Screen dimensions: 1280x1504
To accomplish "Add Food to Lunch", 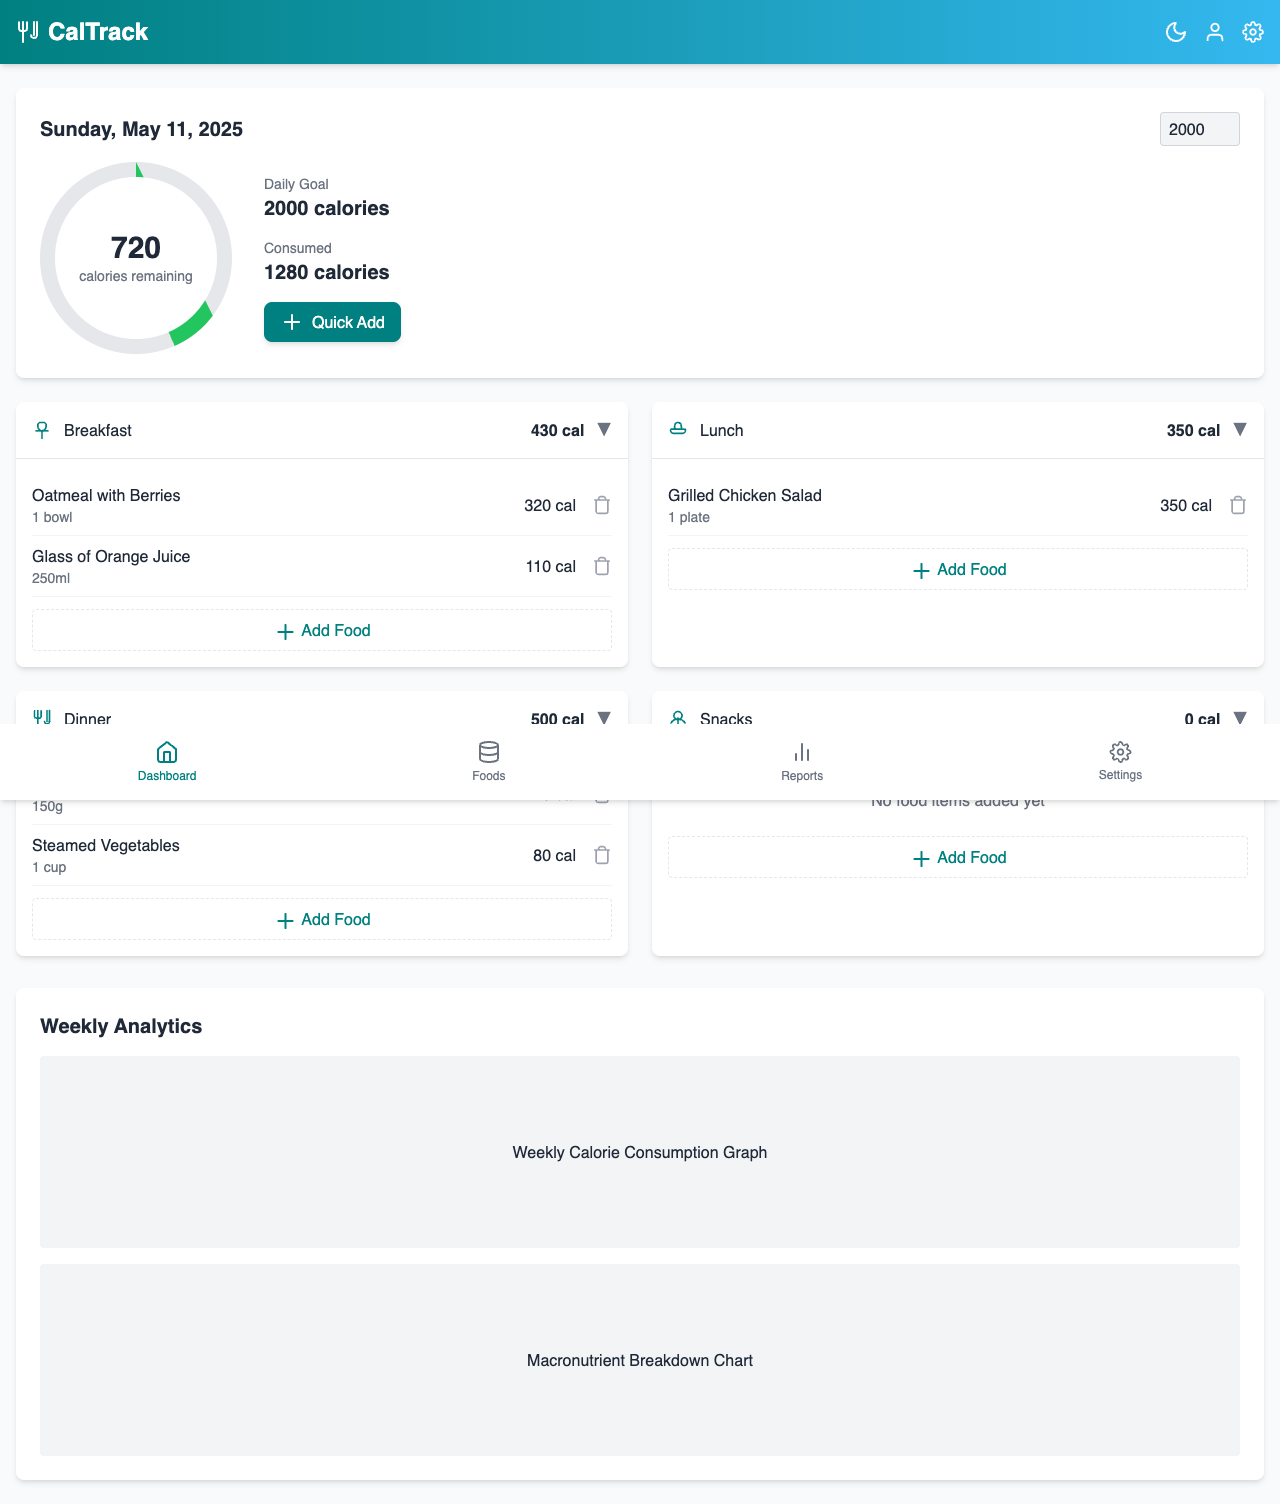I will coord(958,569).
